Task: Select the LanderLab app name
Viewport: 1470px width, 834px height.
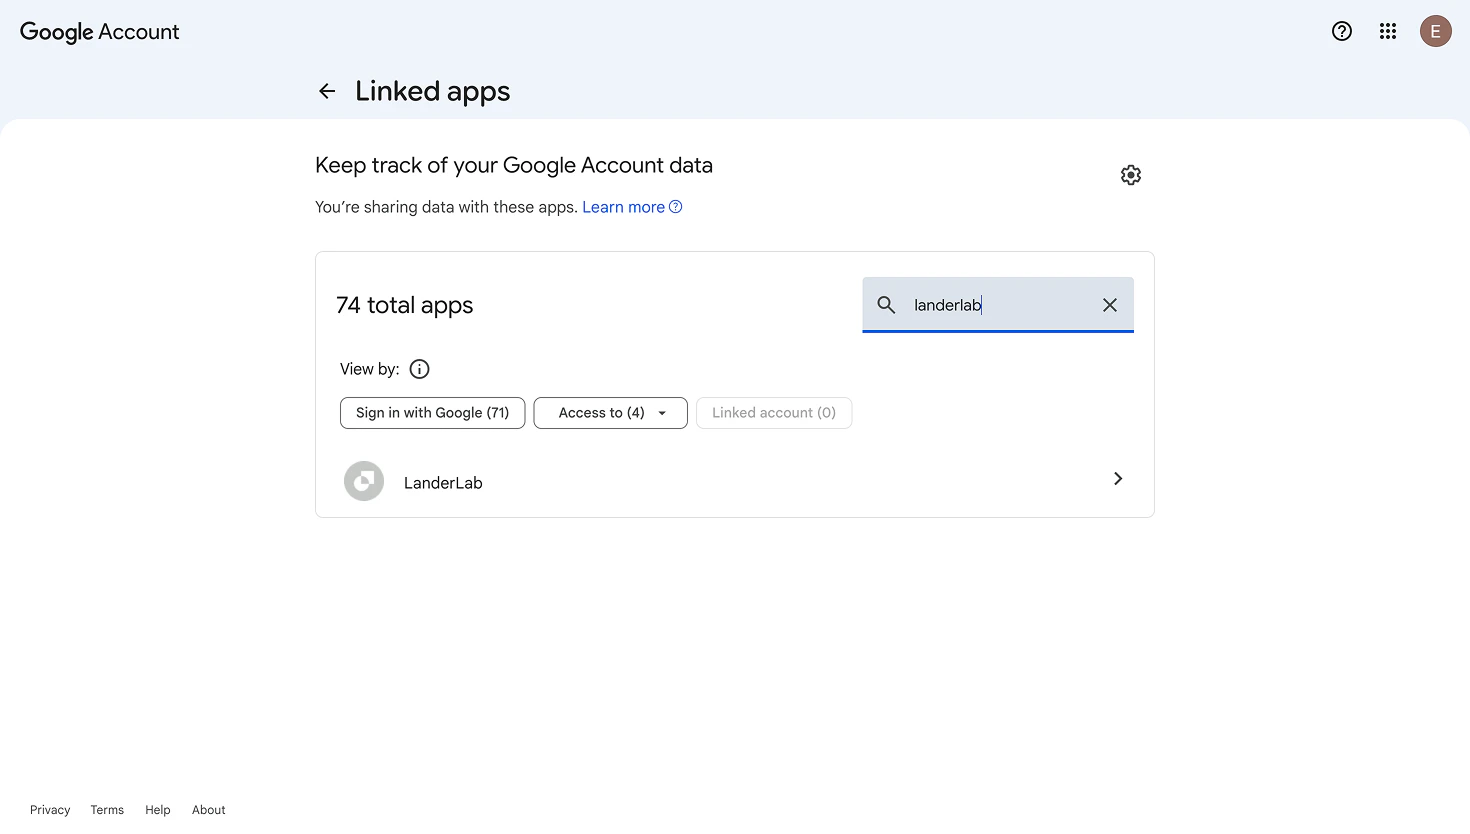Action: click(x=443, y=483)
